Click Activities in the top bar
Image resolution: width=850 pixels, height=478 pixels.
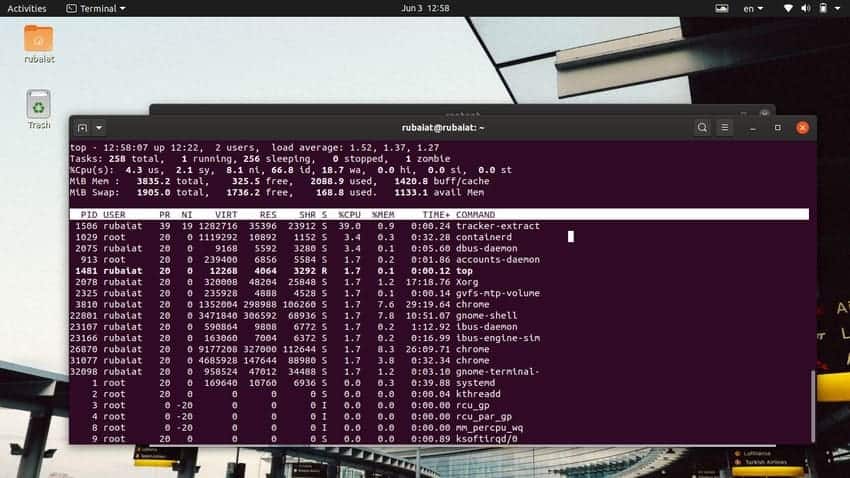point(26,8)
